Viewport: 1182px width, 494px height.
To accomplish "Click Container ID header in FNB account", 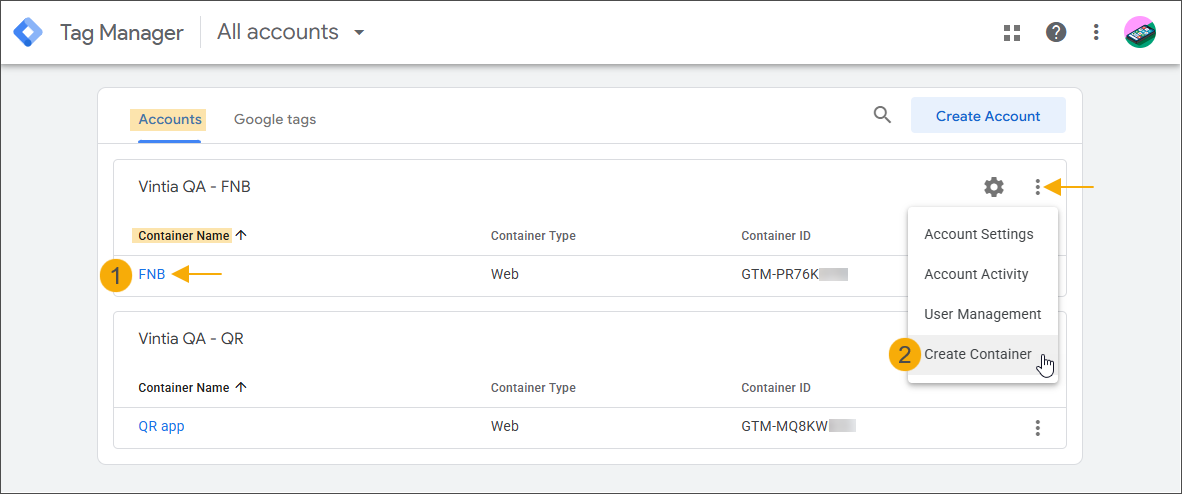I will [776, 236].
